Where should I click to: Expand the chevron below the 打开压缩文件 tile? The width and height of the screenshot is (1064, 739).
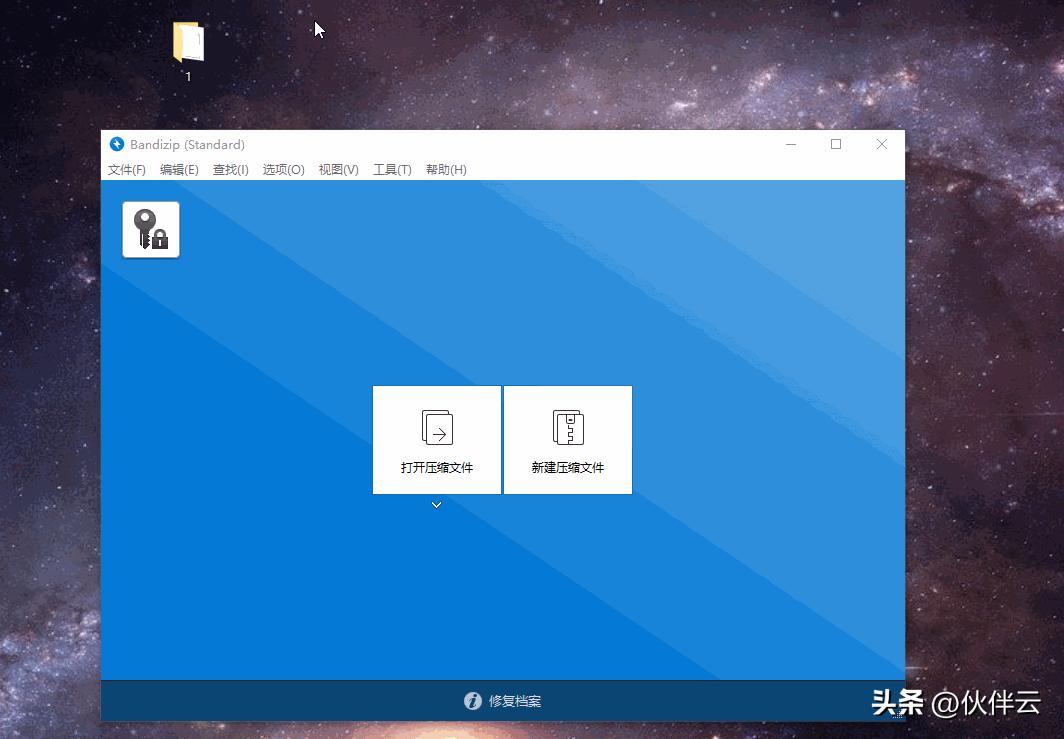click(x=436, y=505)
